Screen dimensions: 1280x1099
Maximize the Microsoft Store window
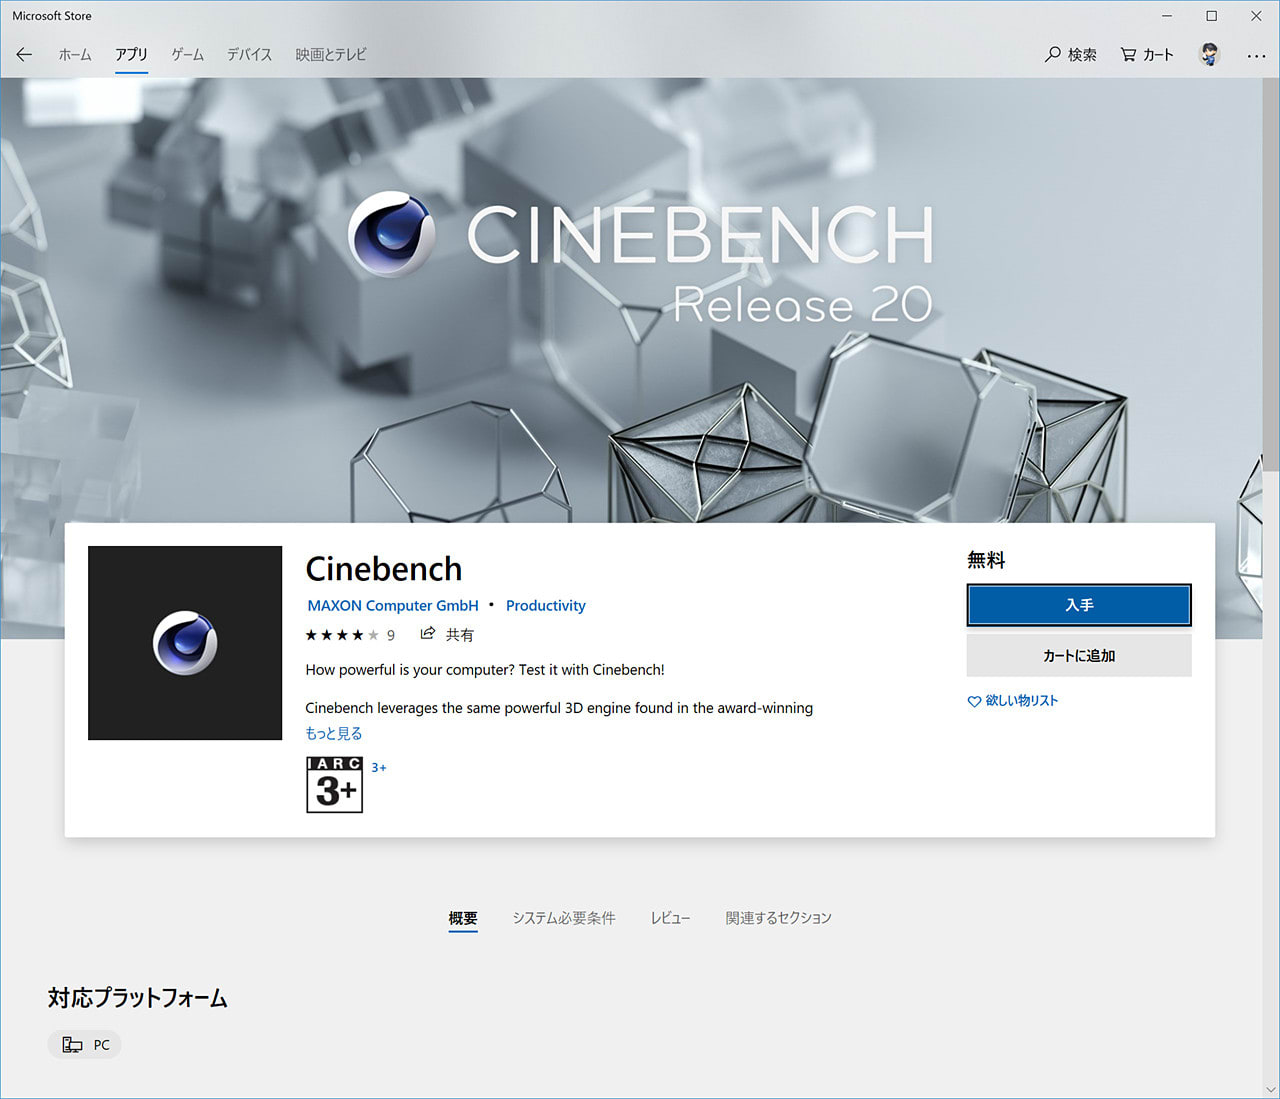pos(1212,16)
